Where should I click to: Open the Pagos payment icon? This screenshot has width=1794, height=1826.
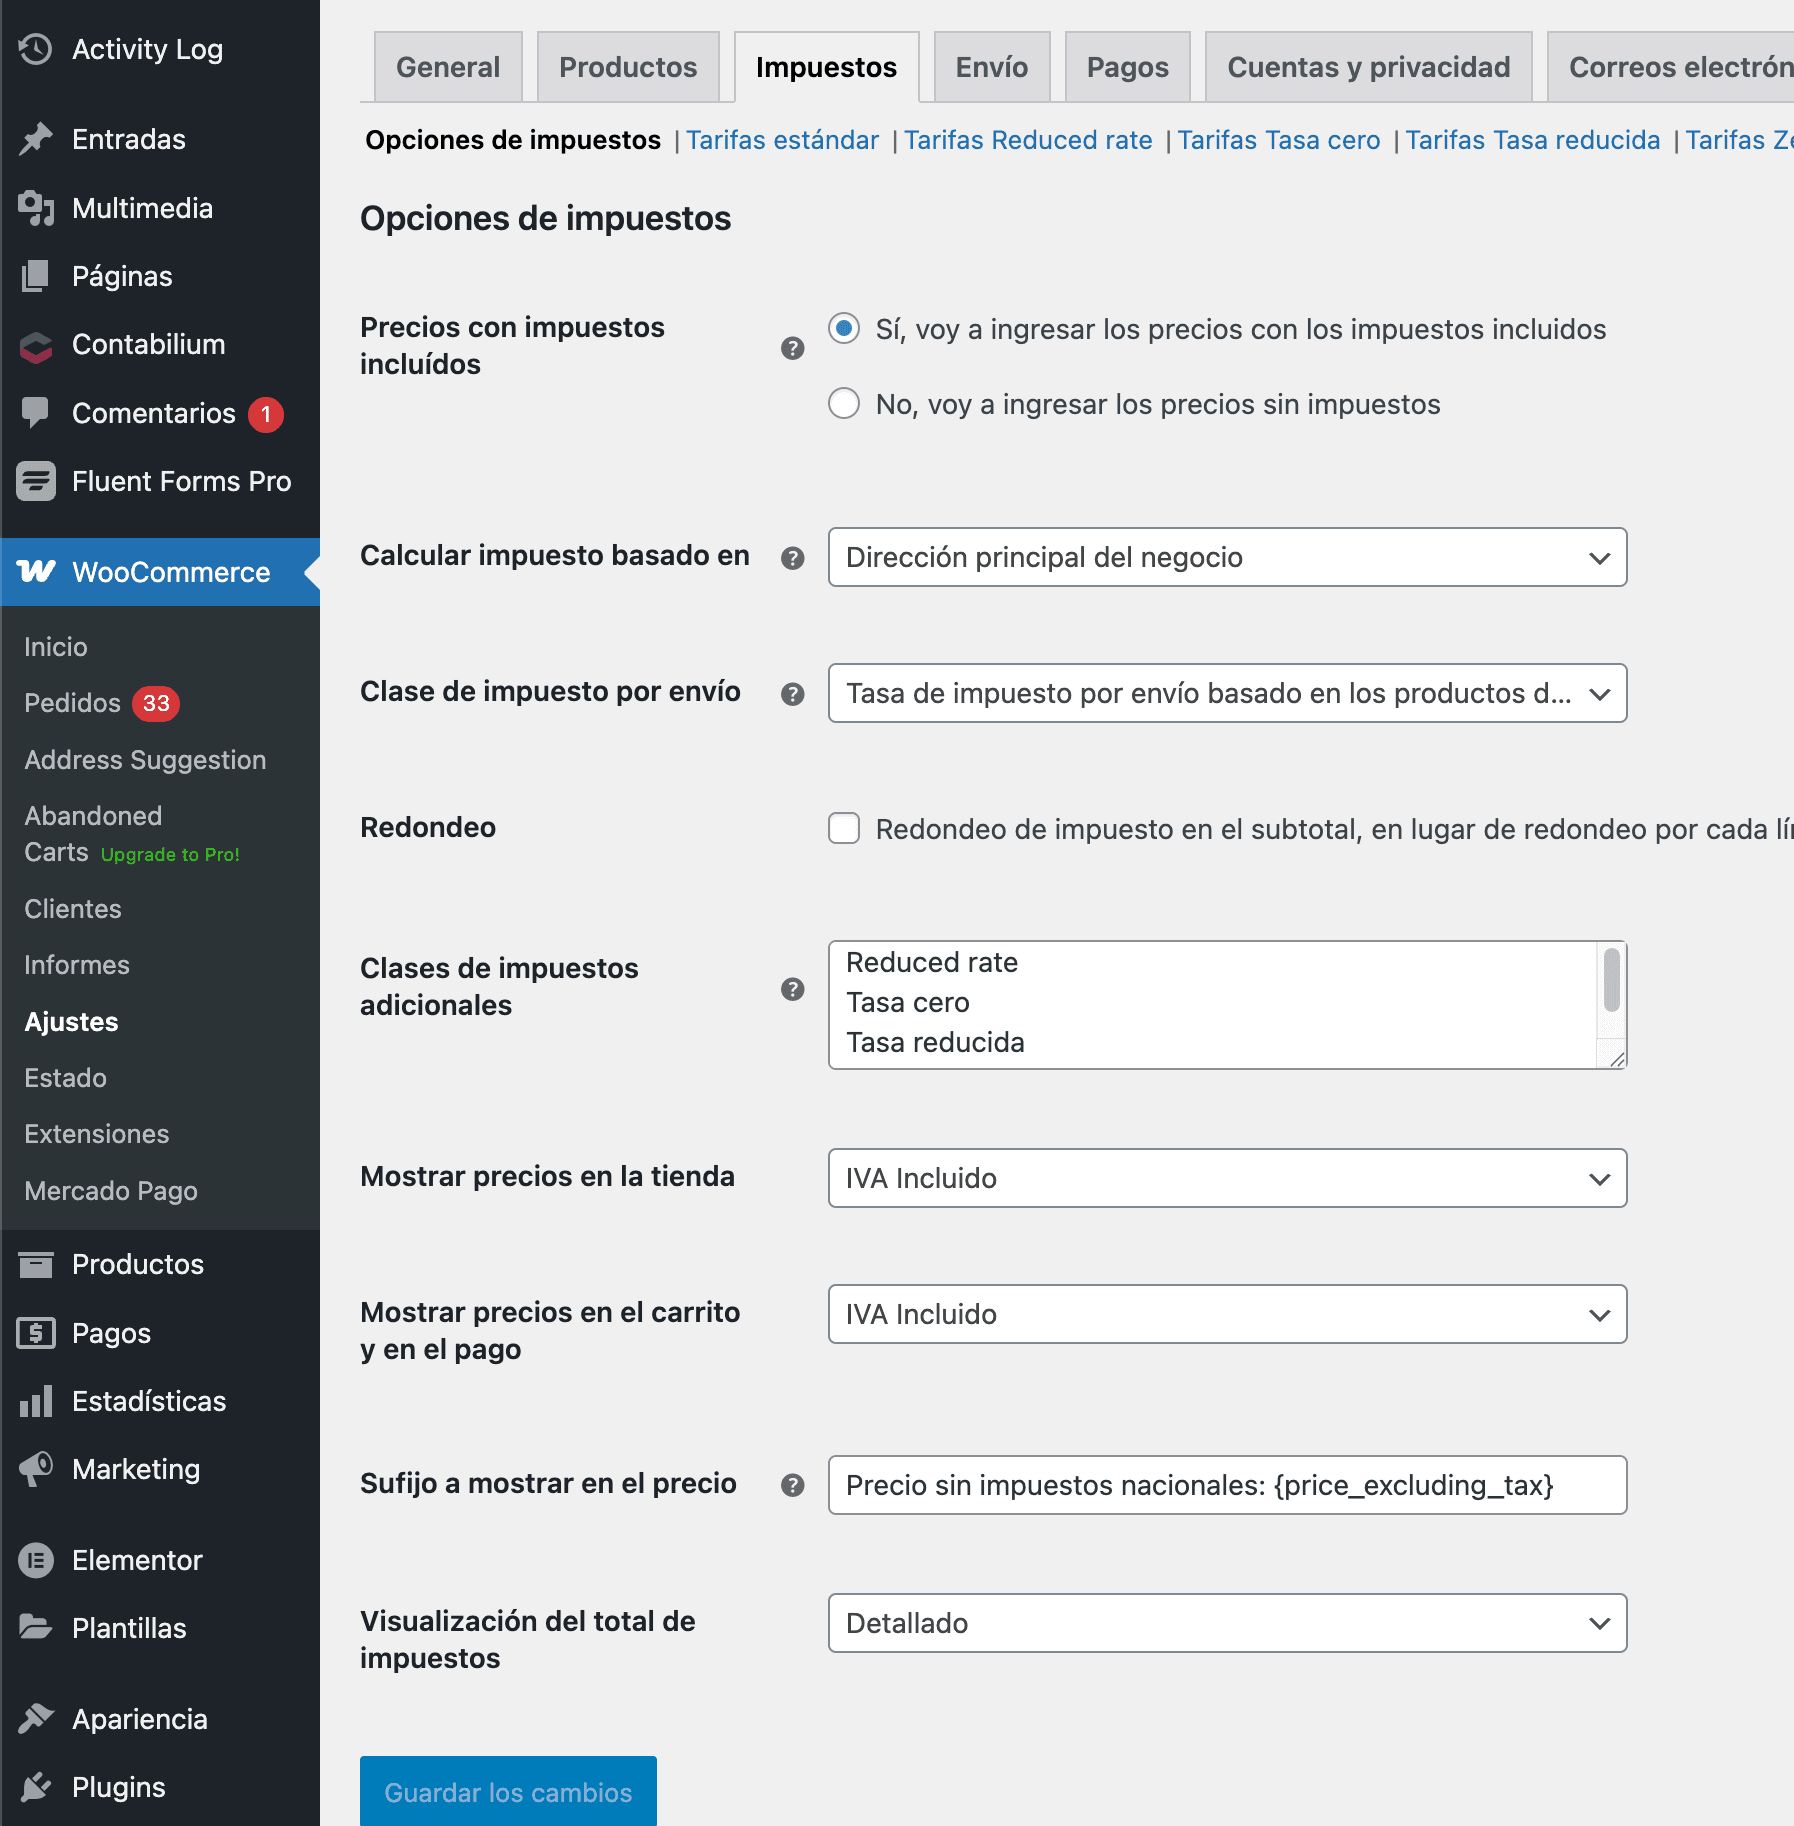click(36, 1332)
